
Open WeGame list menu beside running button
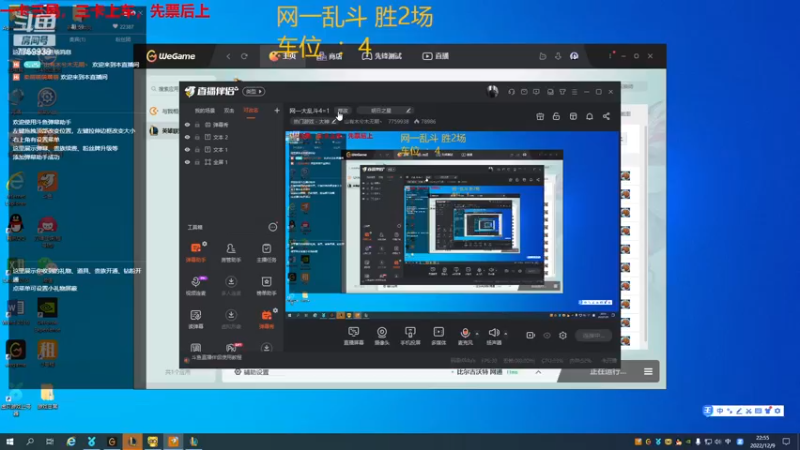click(648, 371)
